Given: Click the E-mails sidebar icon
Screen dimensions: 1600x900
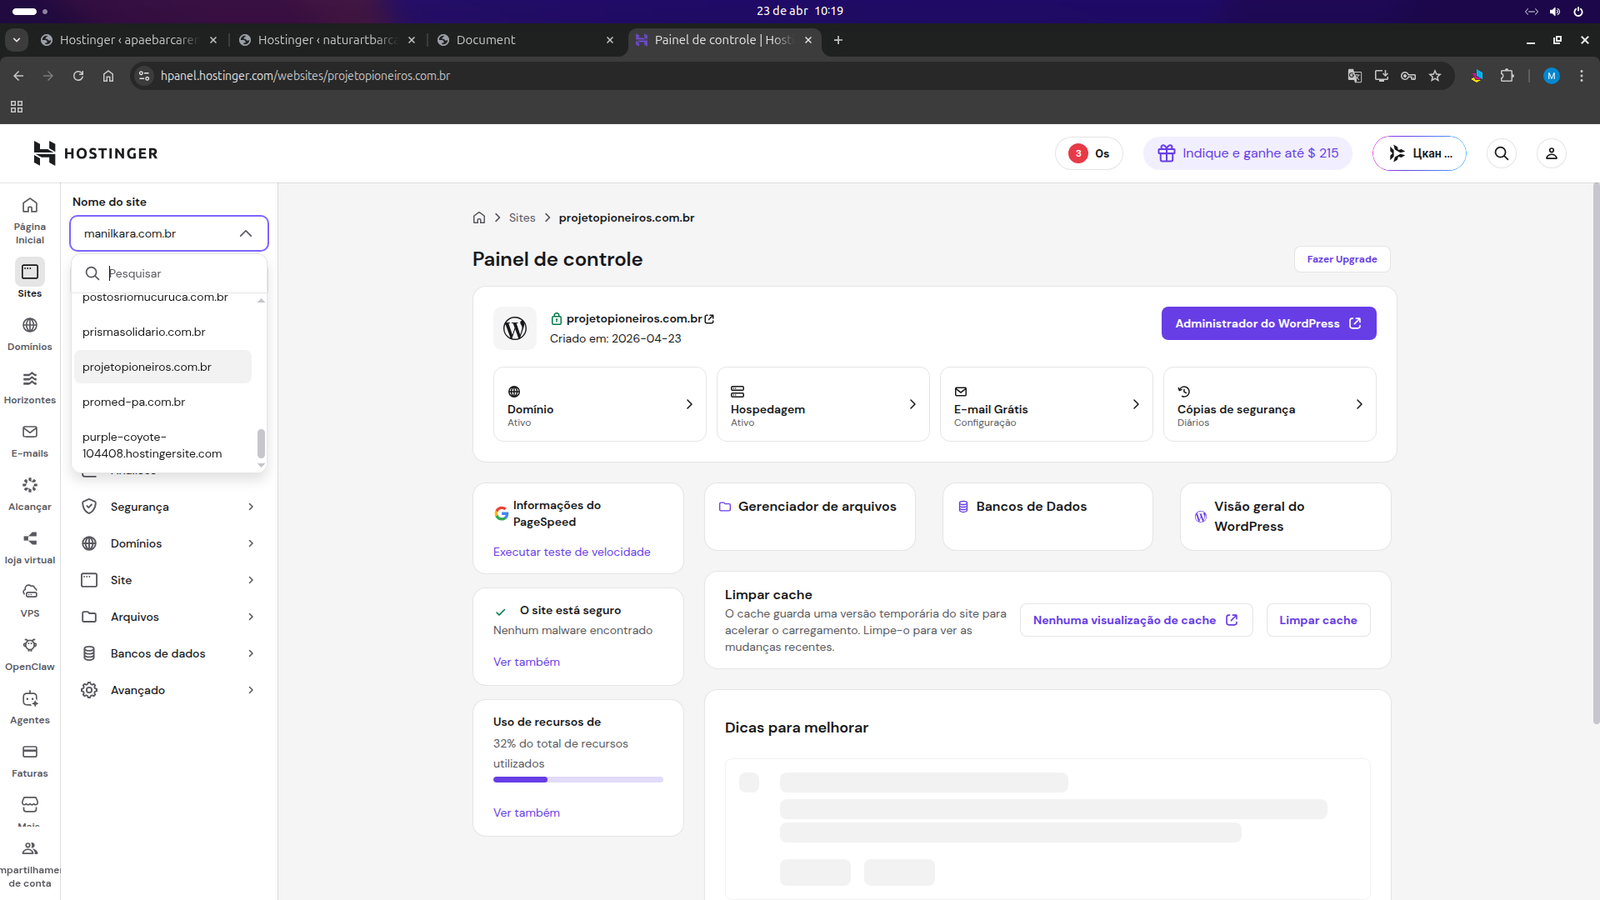Looking at the screenshot, I should (30, 440).
